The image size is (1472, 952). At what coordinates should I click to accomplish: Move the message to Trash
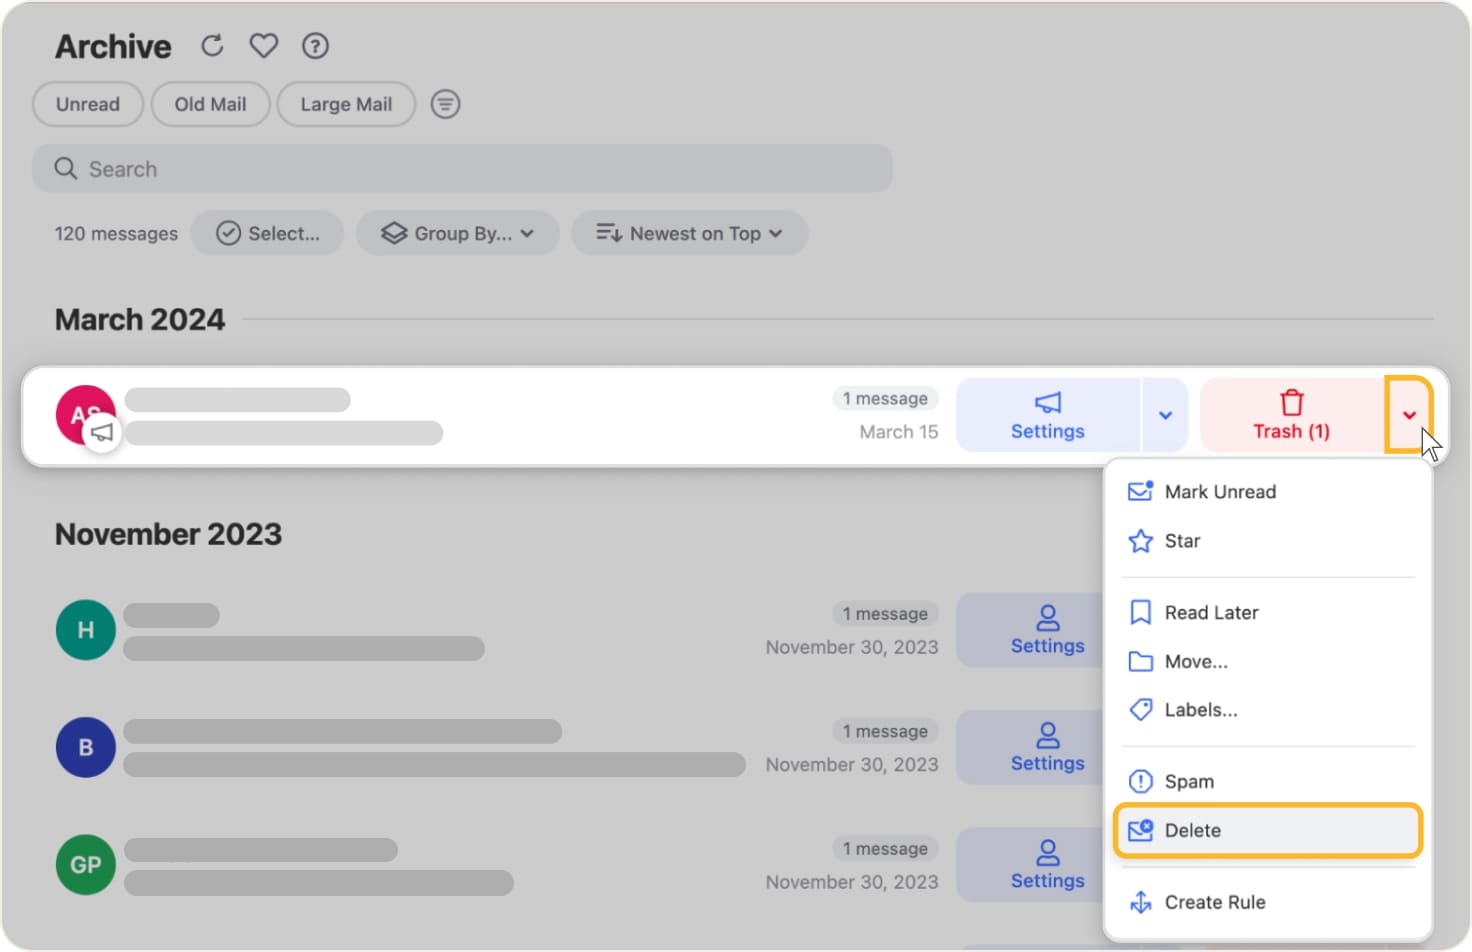[1291, 414]
